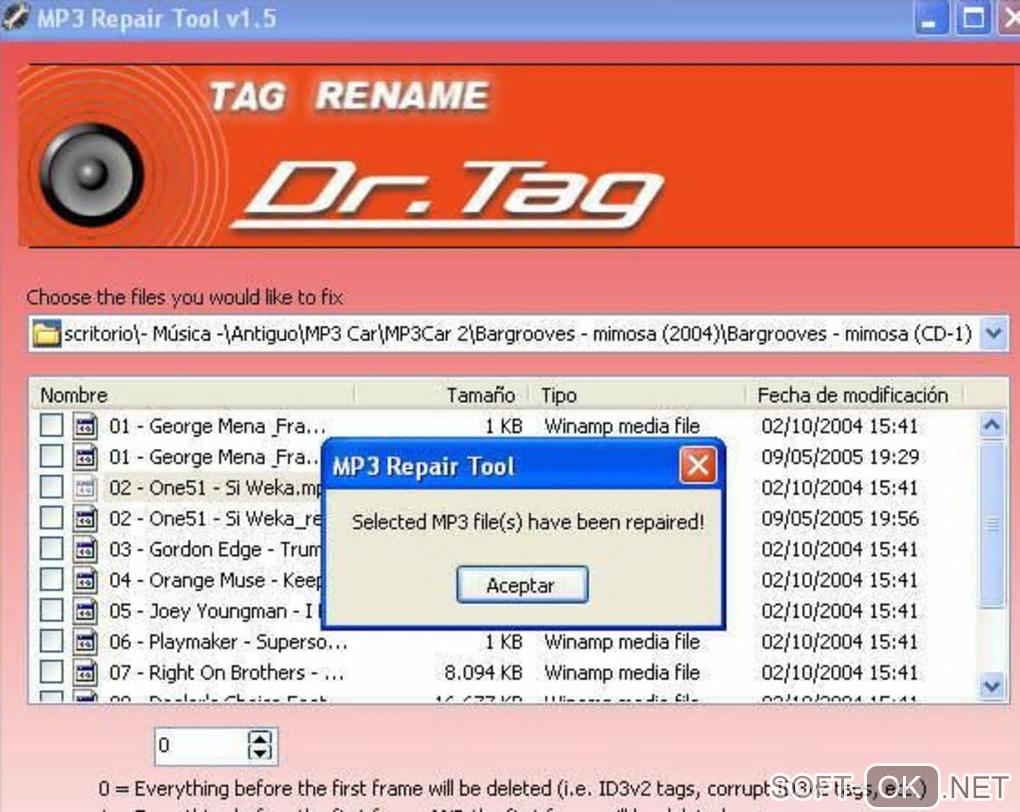Click file icon of 02 - One51 - Si Weka_re row
The width and height of the screenshot is (1020, 812).
[x=85, y=518]
